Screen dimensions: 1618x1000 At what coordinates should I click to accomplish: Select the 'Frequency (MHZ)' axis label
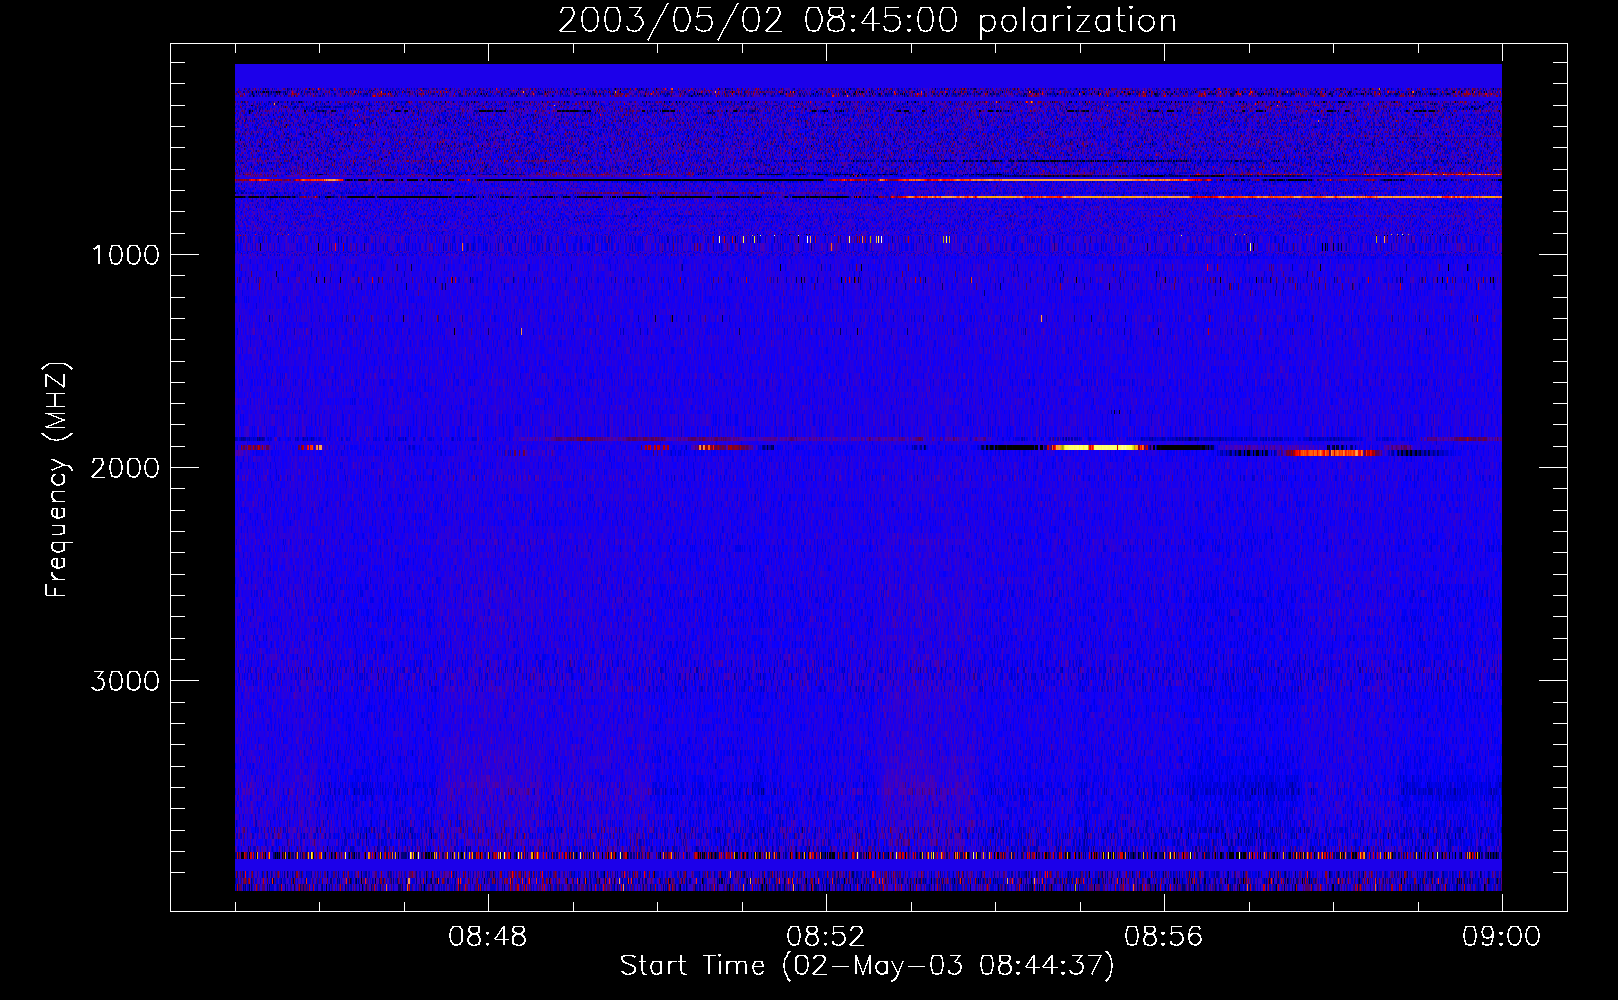[58, 480]
